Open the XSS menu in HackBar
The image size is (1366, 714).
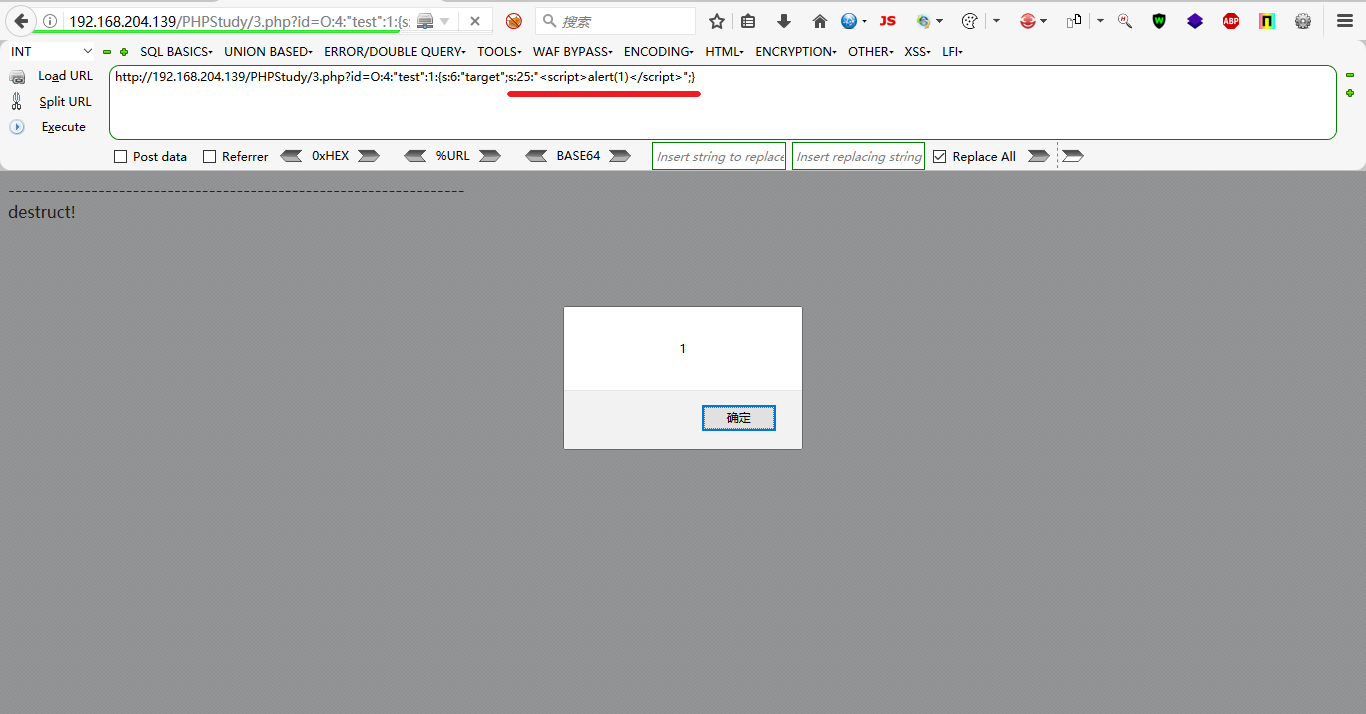pos(917,51)
